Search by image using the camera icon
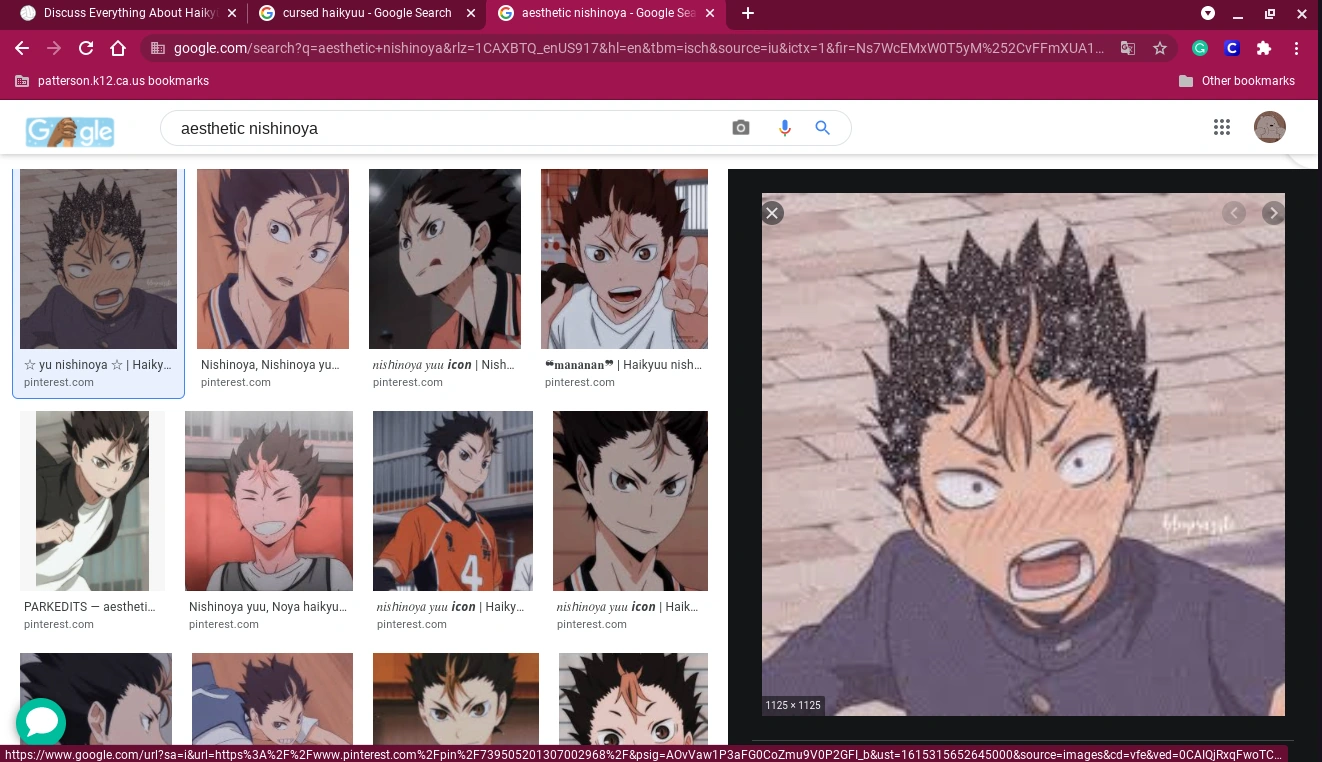Image resolution: width=1322 pixels, height=762 pixels. coord(741,128)
